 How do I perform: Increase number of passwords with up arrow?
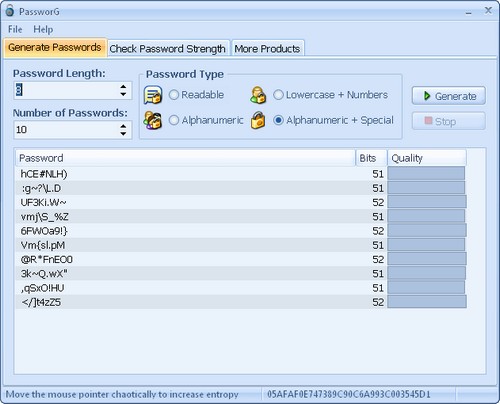[123, 126]
